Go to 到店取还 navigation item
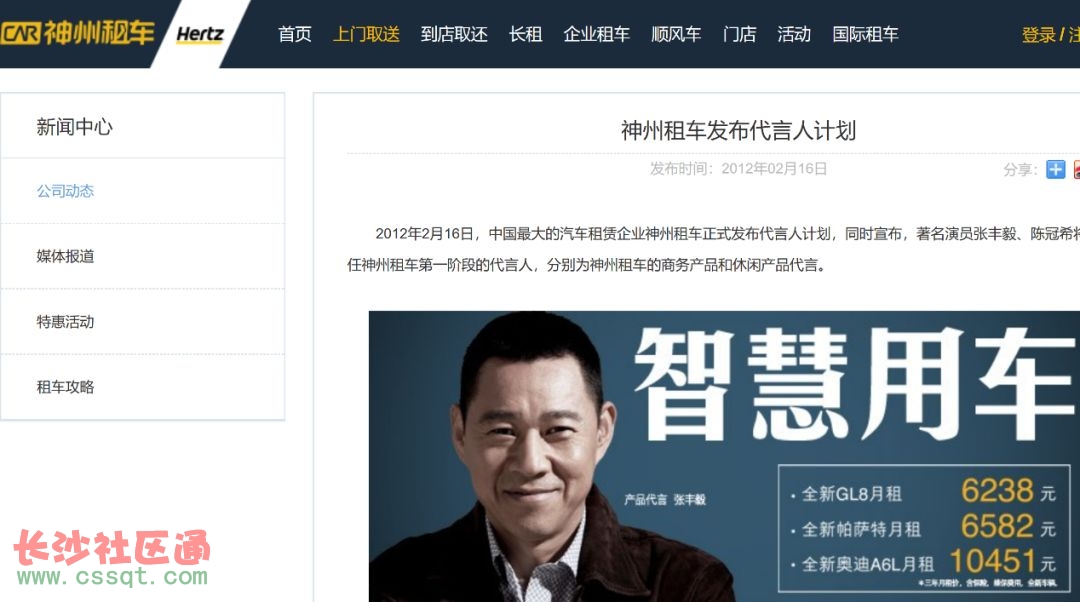 [x=454, y=34]
